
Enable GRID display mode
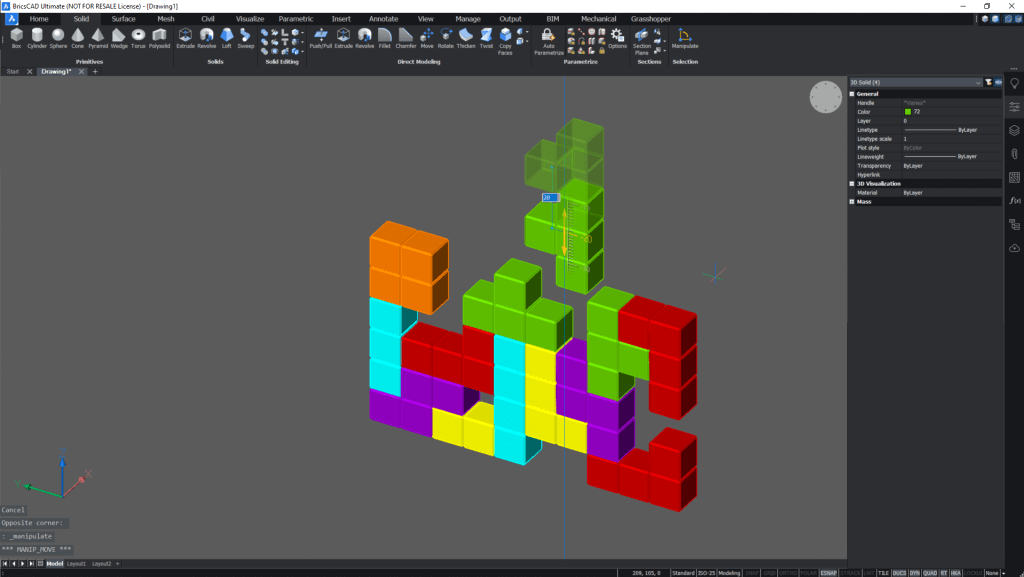click(769, 572)
